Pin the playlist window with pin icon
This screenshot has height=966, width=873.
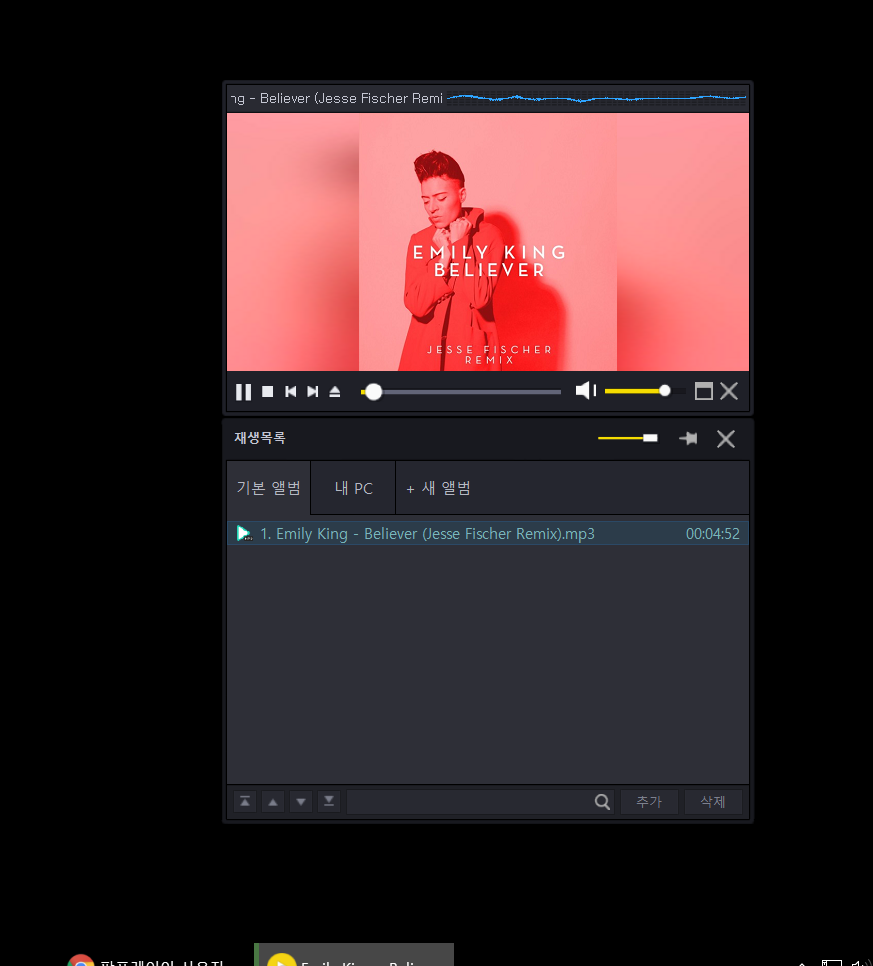point(688,439)
